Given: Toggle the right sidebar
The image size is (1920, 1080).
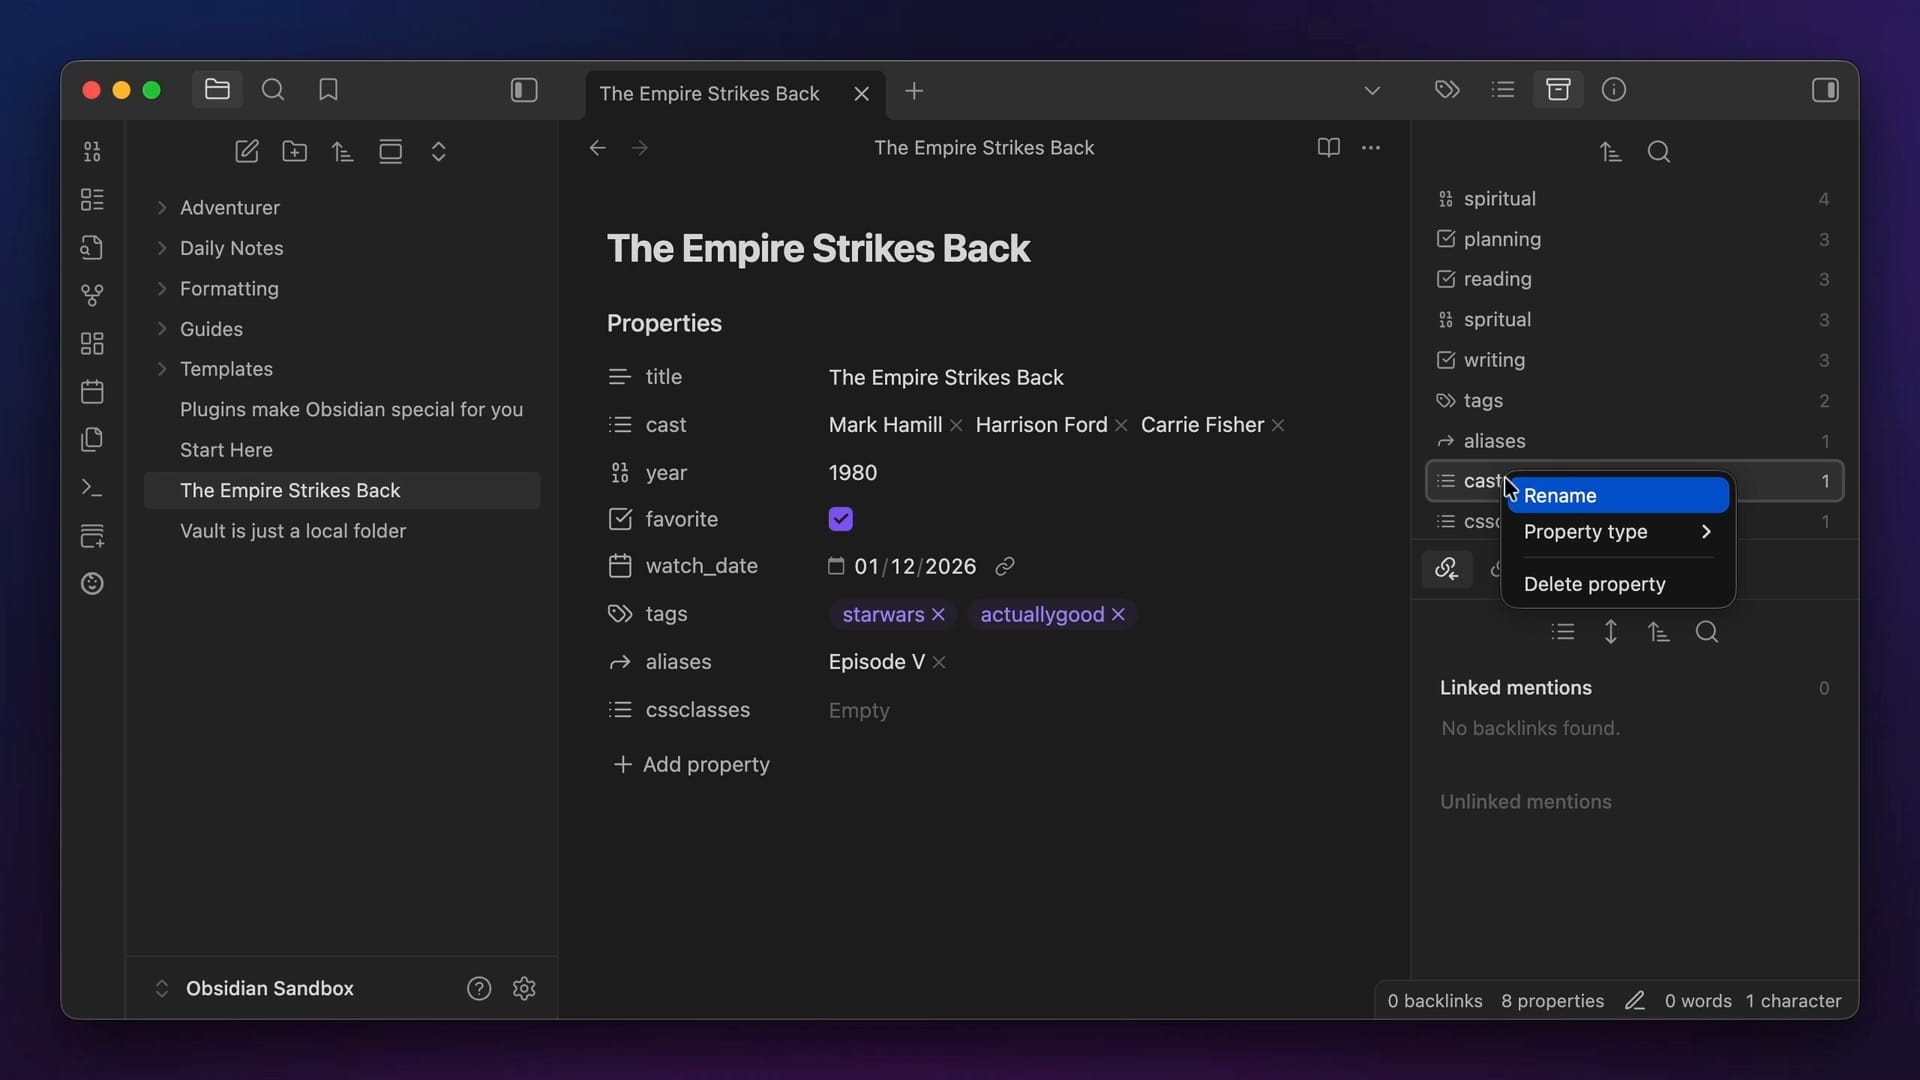Looking at the screenshot, I should [1825, 90].
